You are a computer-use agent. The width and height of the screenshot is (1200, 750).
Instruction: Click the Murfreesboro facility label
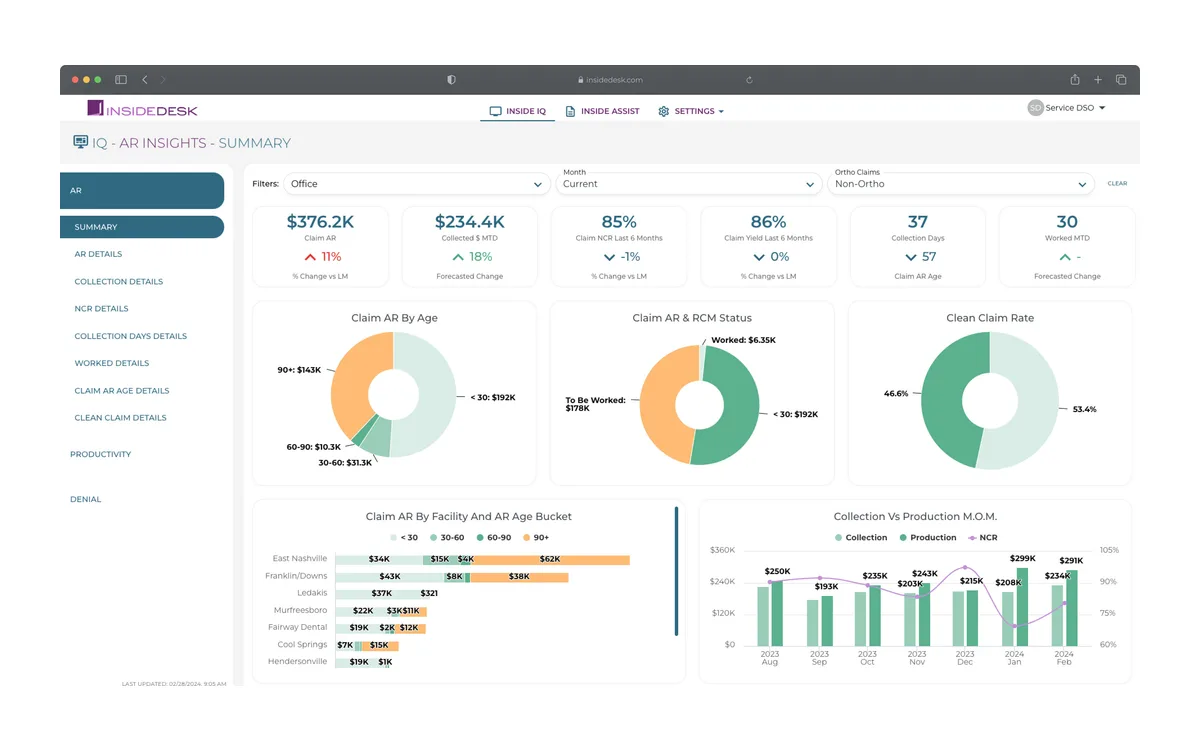tap(300, 610)
